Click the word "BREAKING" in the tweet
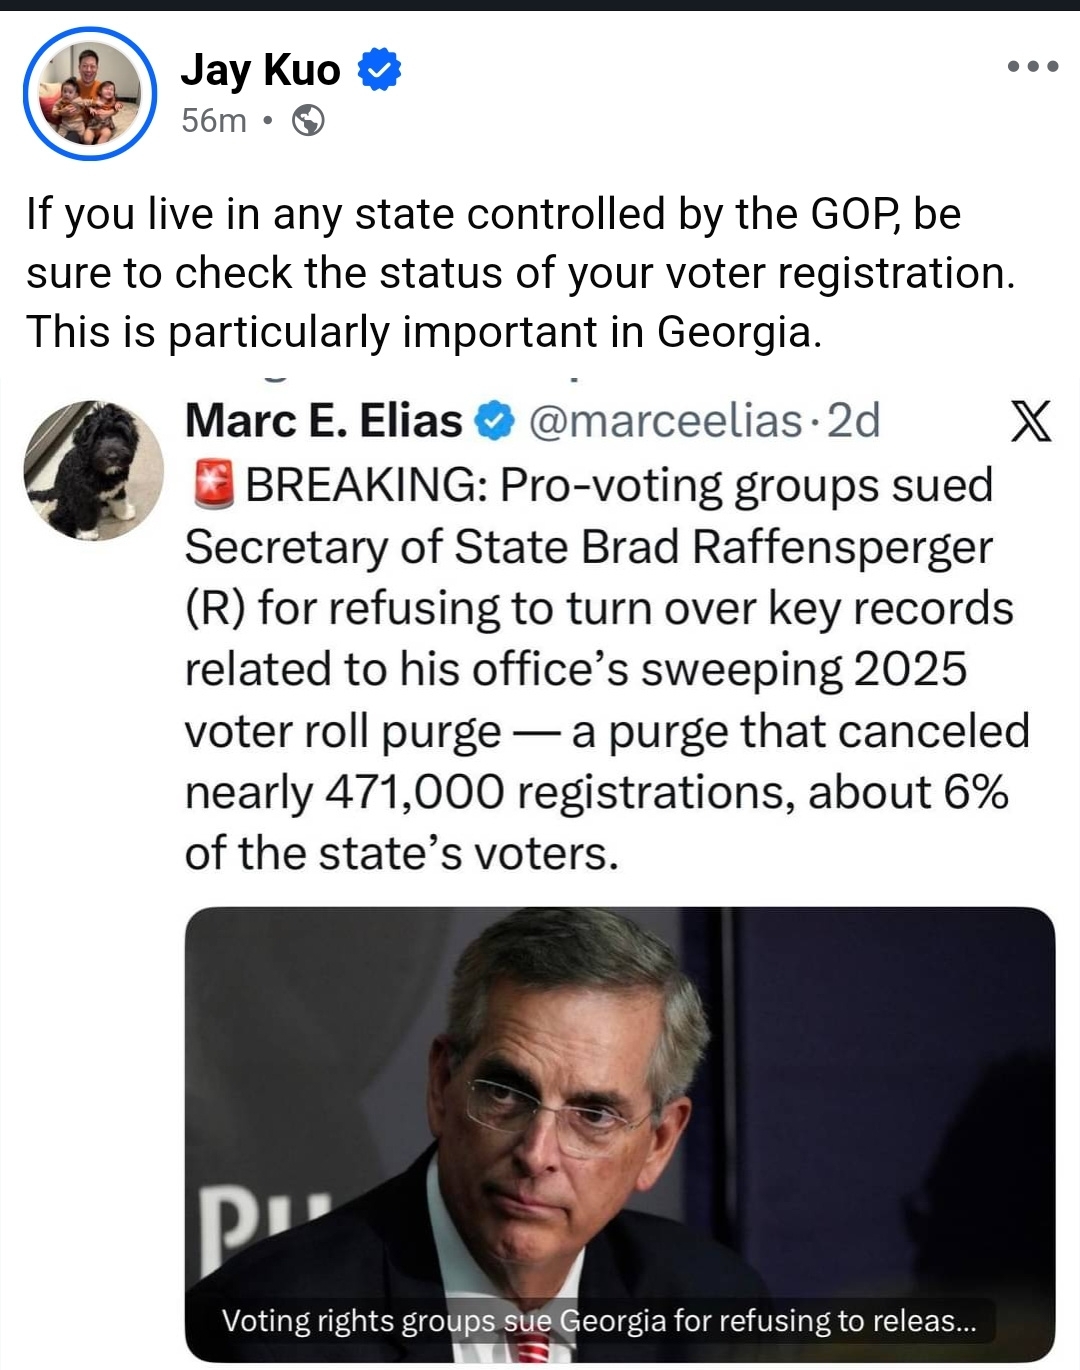 tap(366, 485)
